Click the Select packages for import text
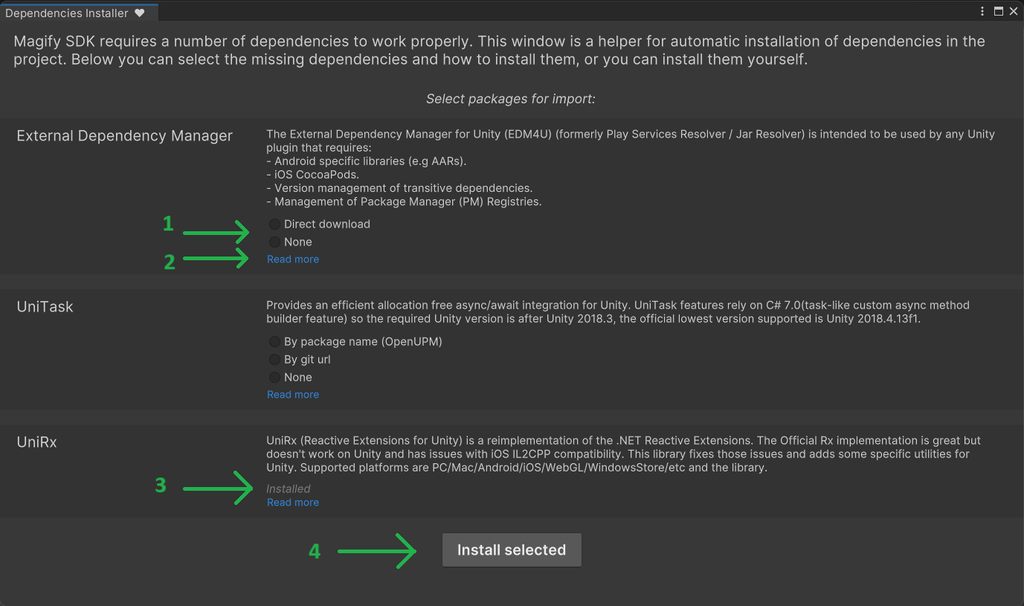This screenshot has width=1024, height=606. pyautogui.click(x=511, y=98)
